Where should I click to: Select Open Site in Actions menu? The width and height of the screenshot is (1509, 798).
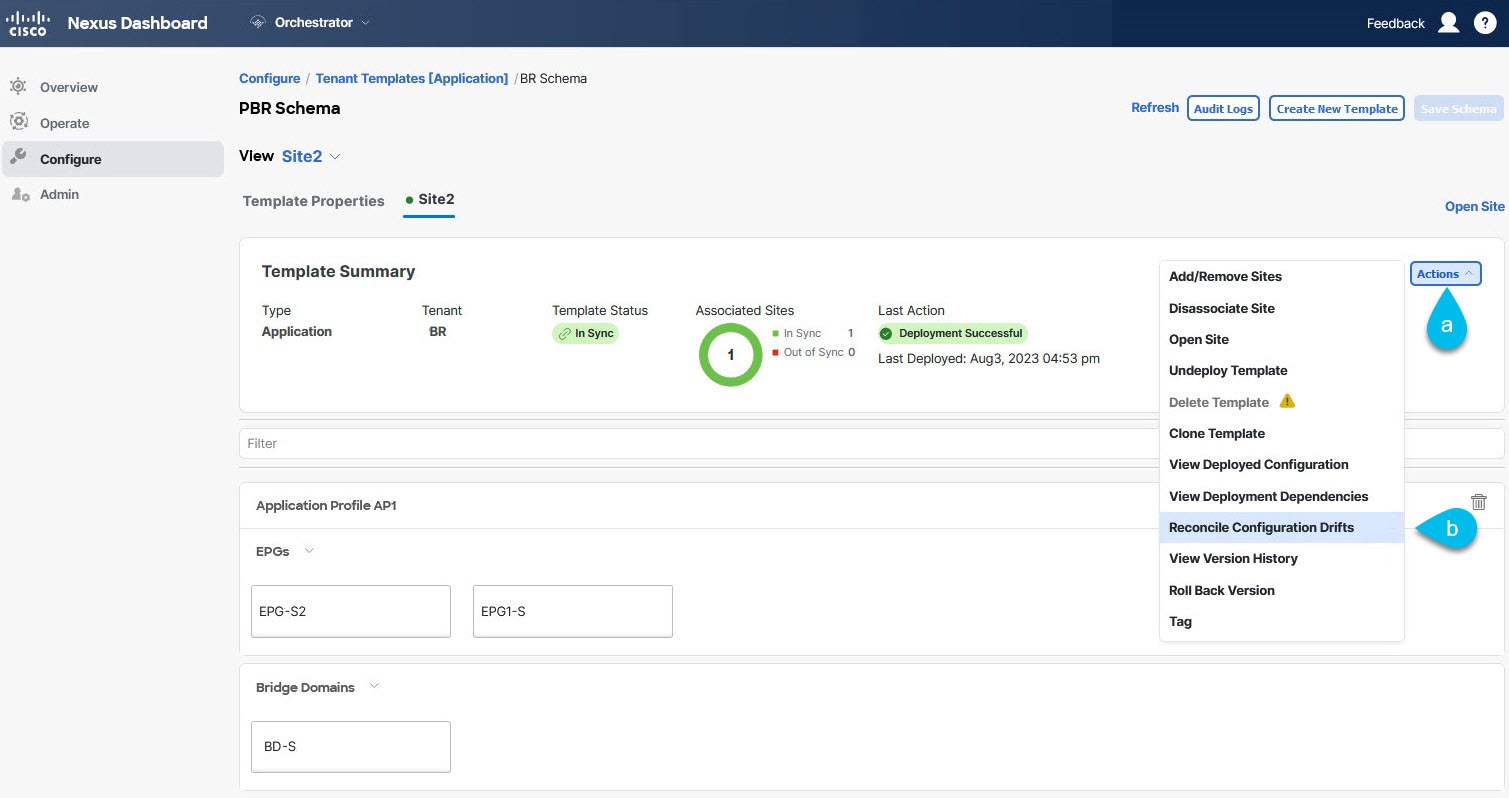(x=1281, y=339)
